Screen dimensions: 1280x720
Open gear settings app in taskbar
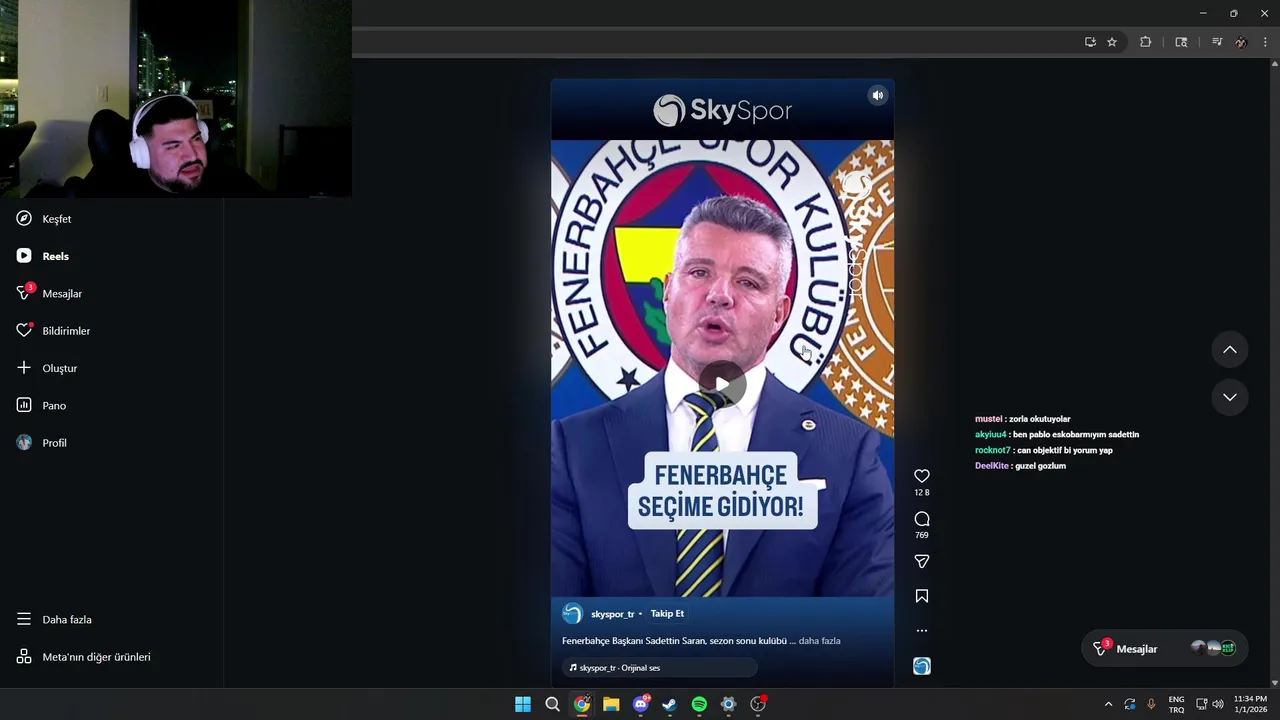coord(729,705)
